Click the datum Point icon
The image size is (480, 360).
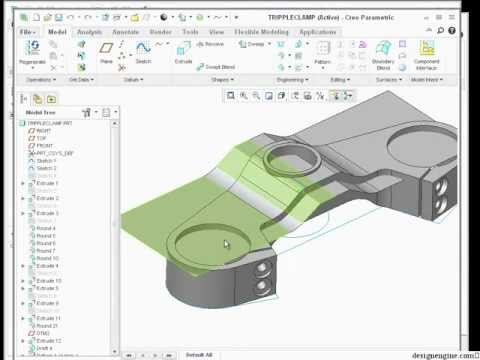[122, 56]
